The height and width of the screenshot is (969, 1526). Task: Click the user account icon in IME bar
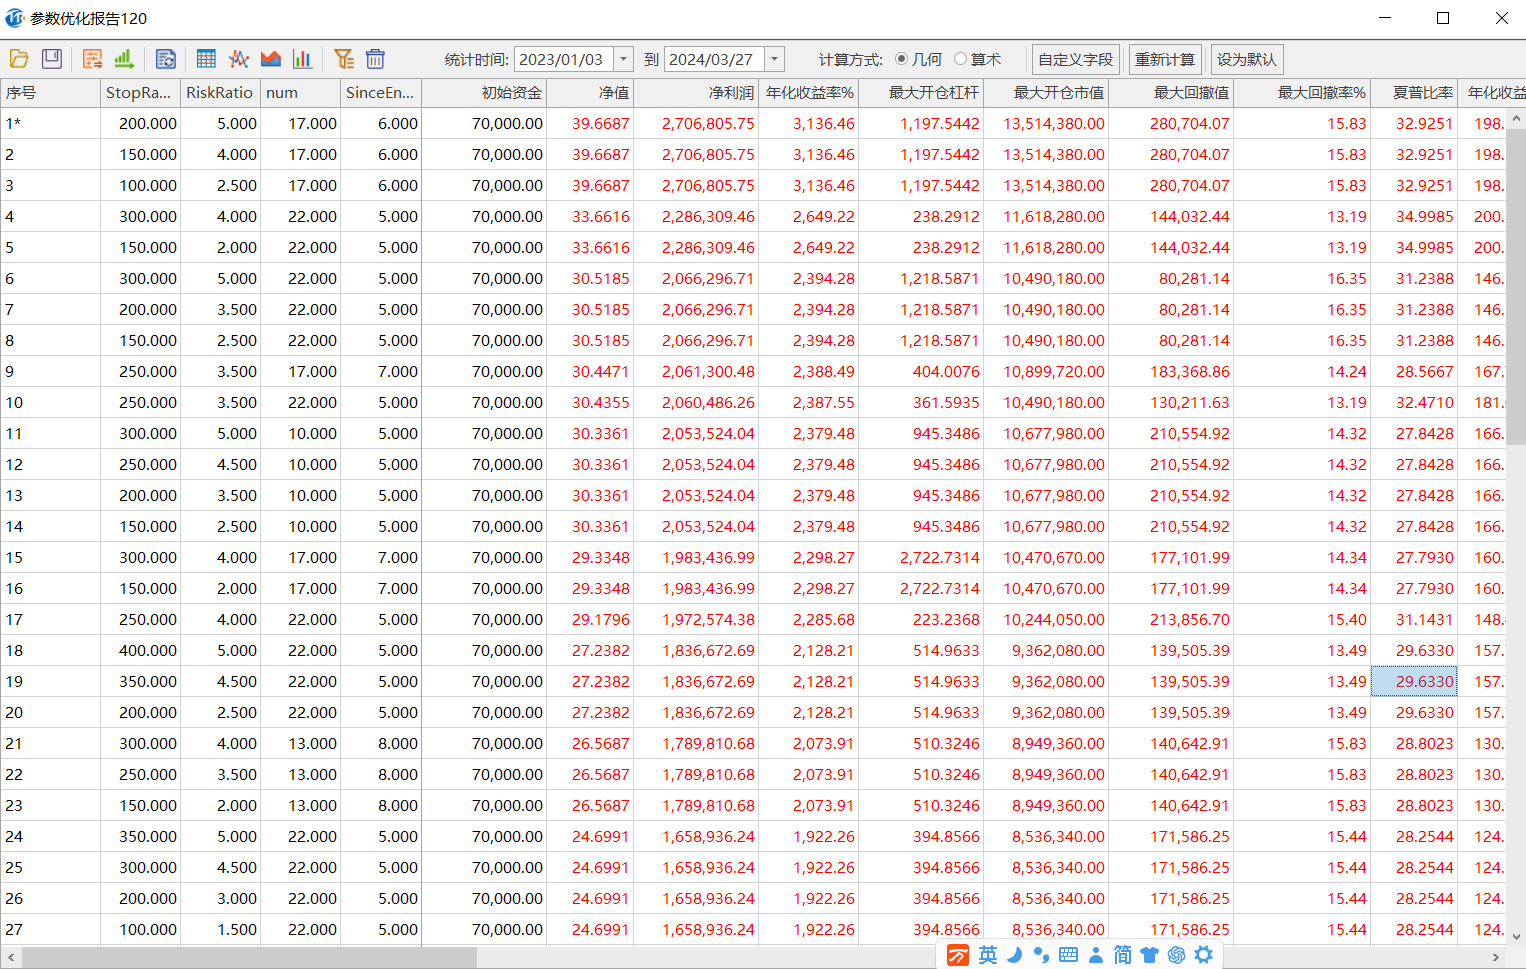click(1095, 955)
